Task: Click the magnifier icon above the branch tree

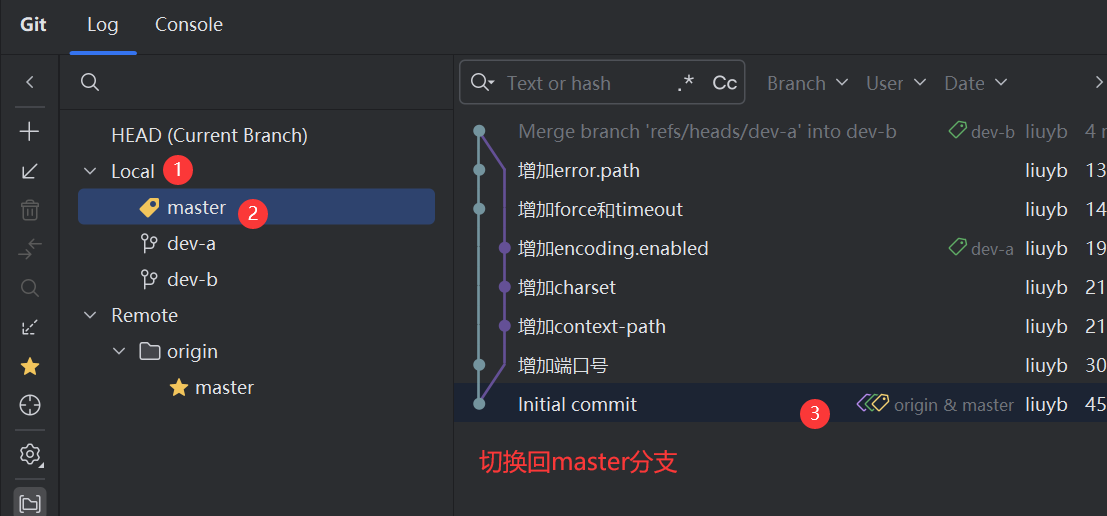Action: pyautogui.click(x=90, y=83)
